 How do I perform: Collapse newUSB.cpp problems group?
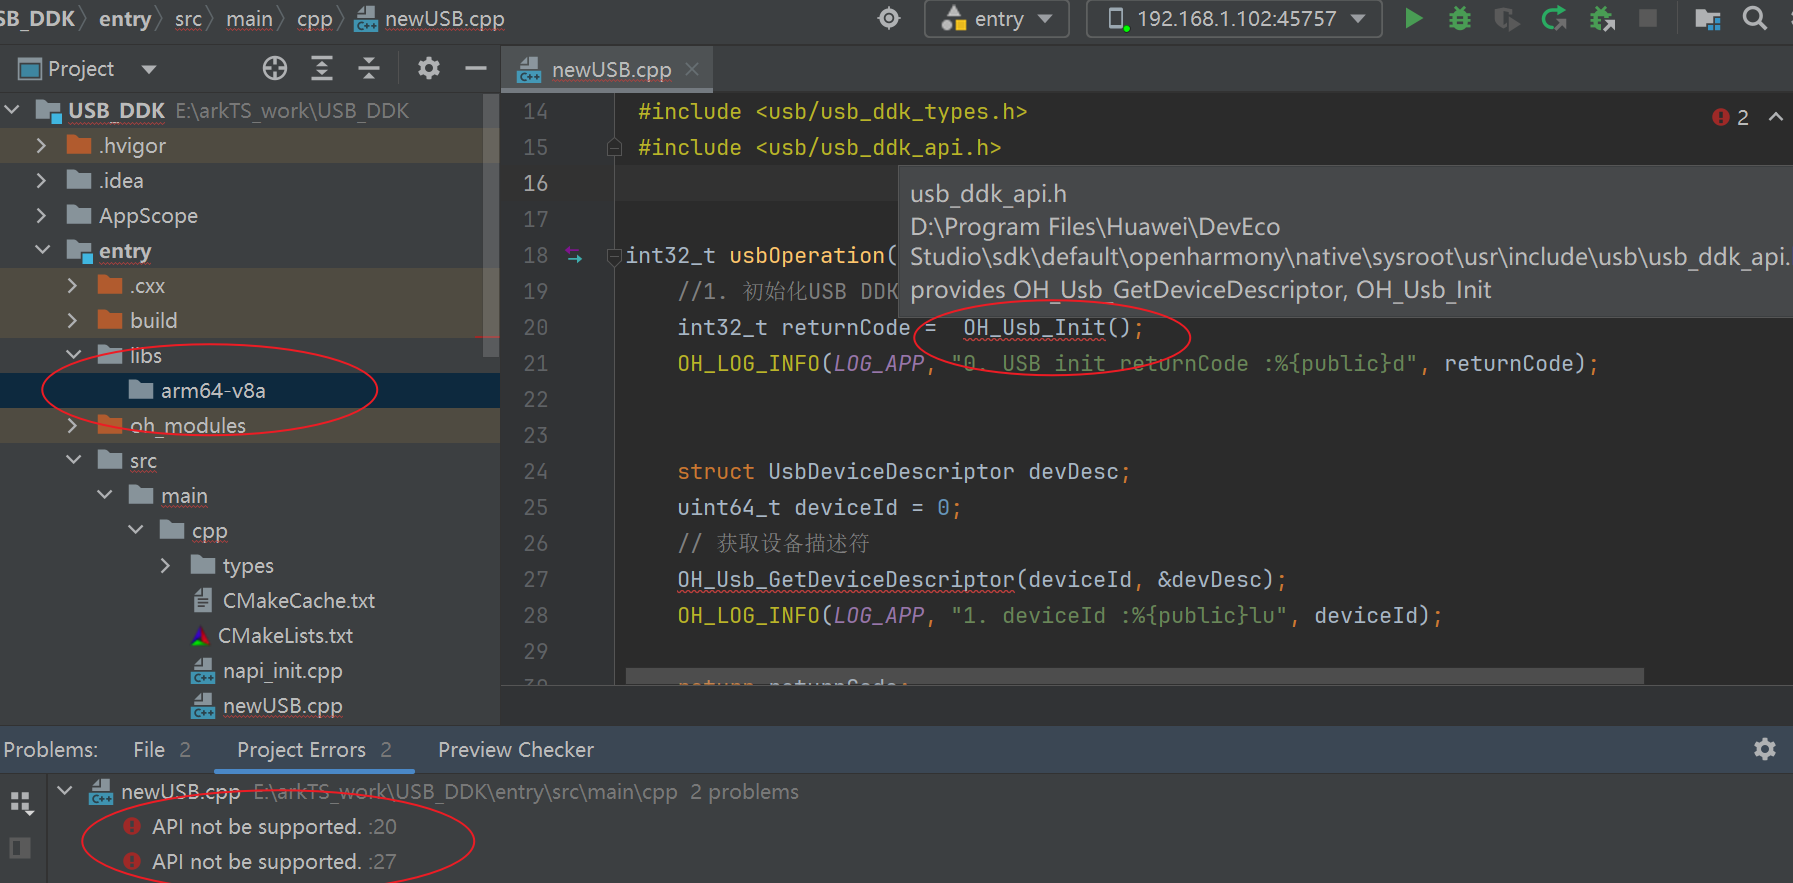tap(65, 791)
